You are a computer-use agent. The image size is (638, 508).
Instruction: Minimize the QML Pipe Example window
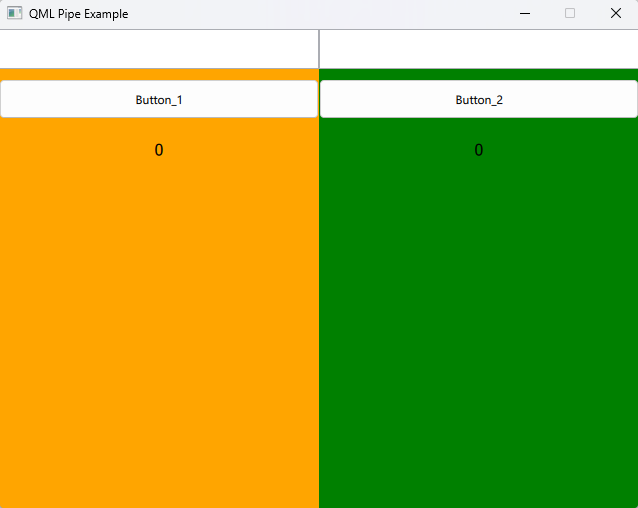pos(525,13)
